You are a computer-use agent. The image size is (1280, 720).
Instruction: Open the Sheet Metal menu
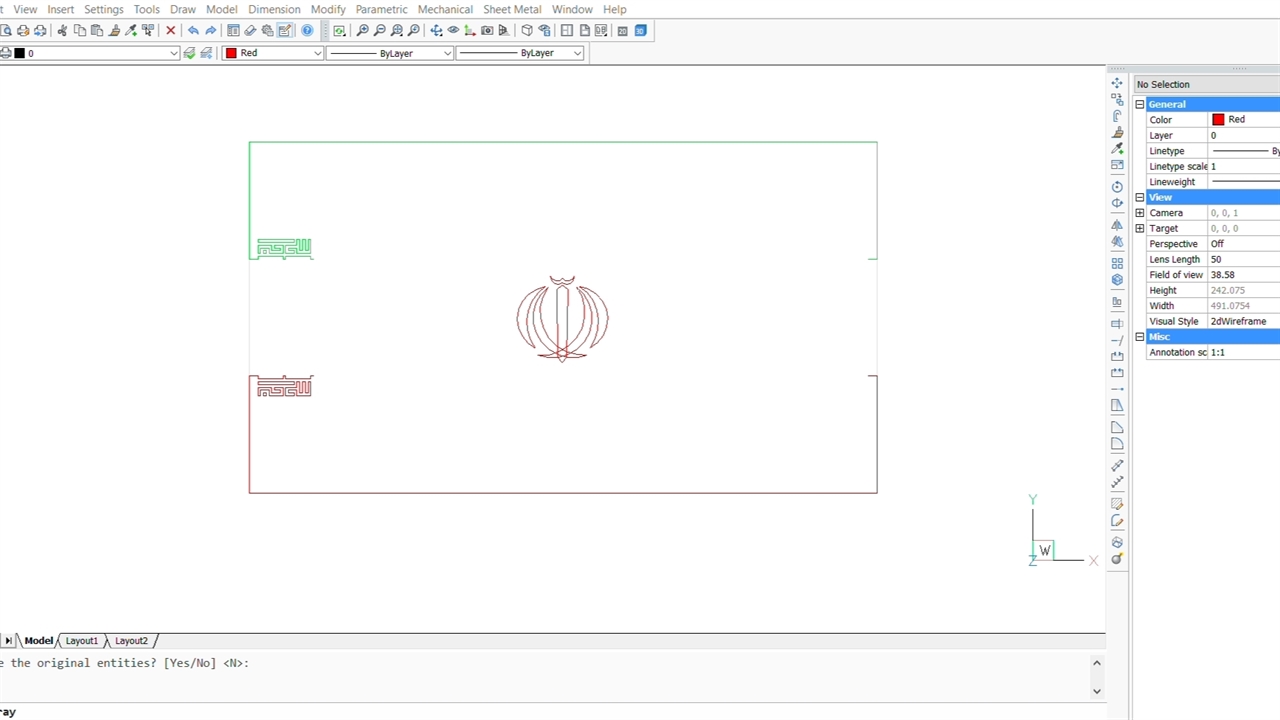(512, 9)
